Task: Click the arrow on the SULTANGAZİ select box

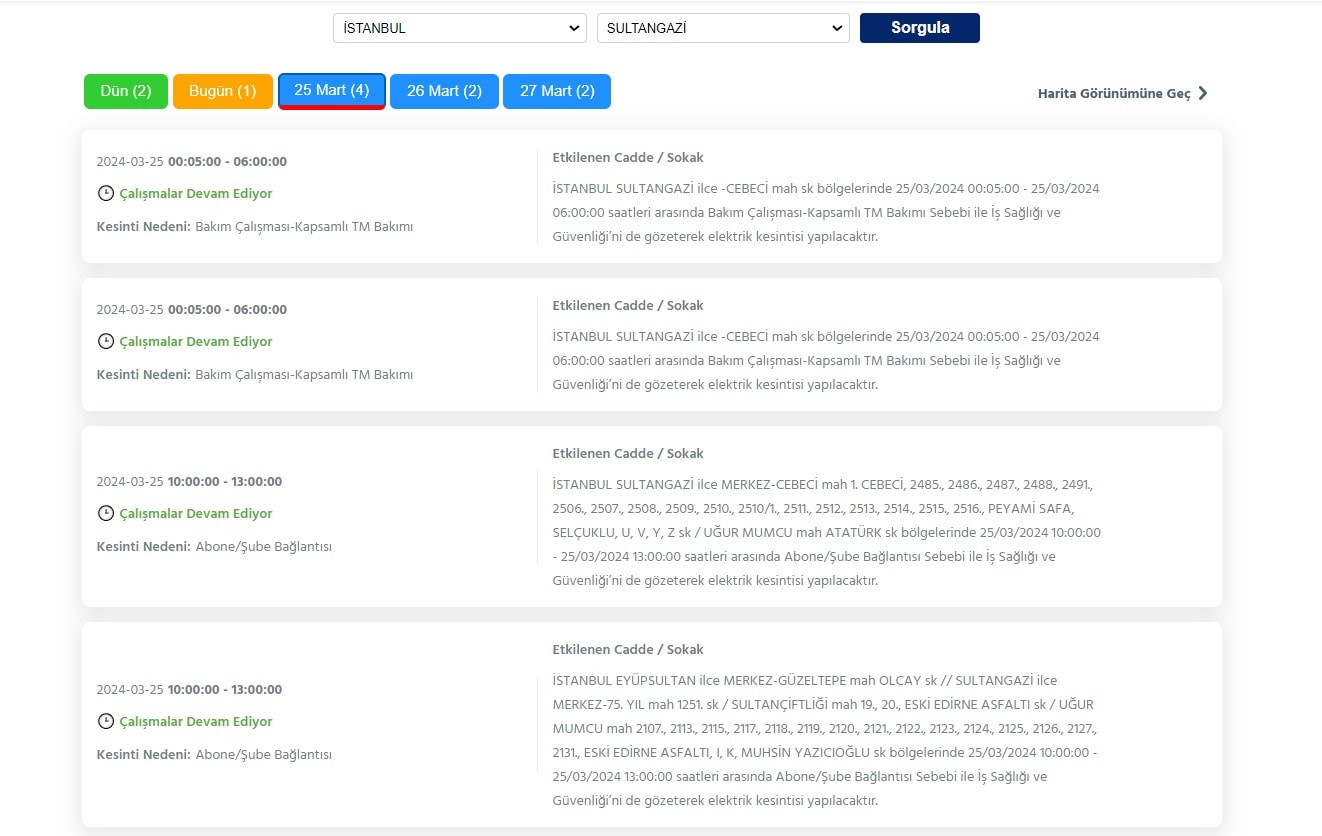Action: click(837, 28)
